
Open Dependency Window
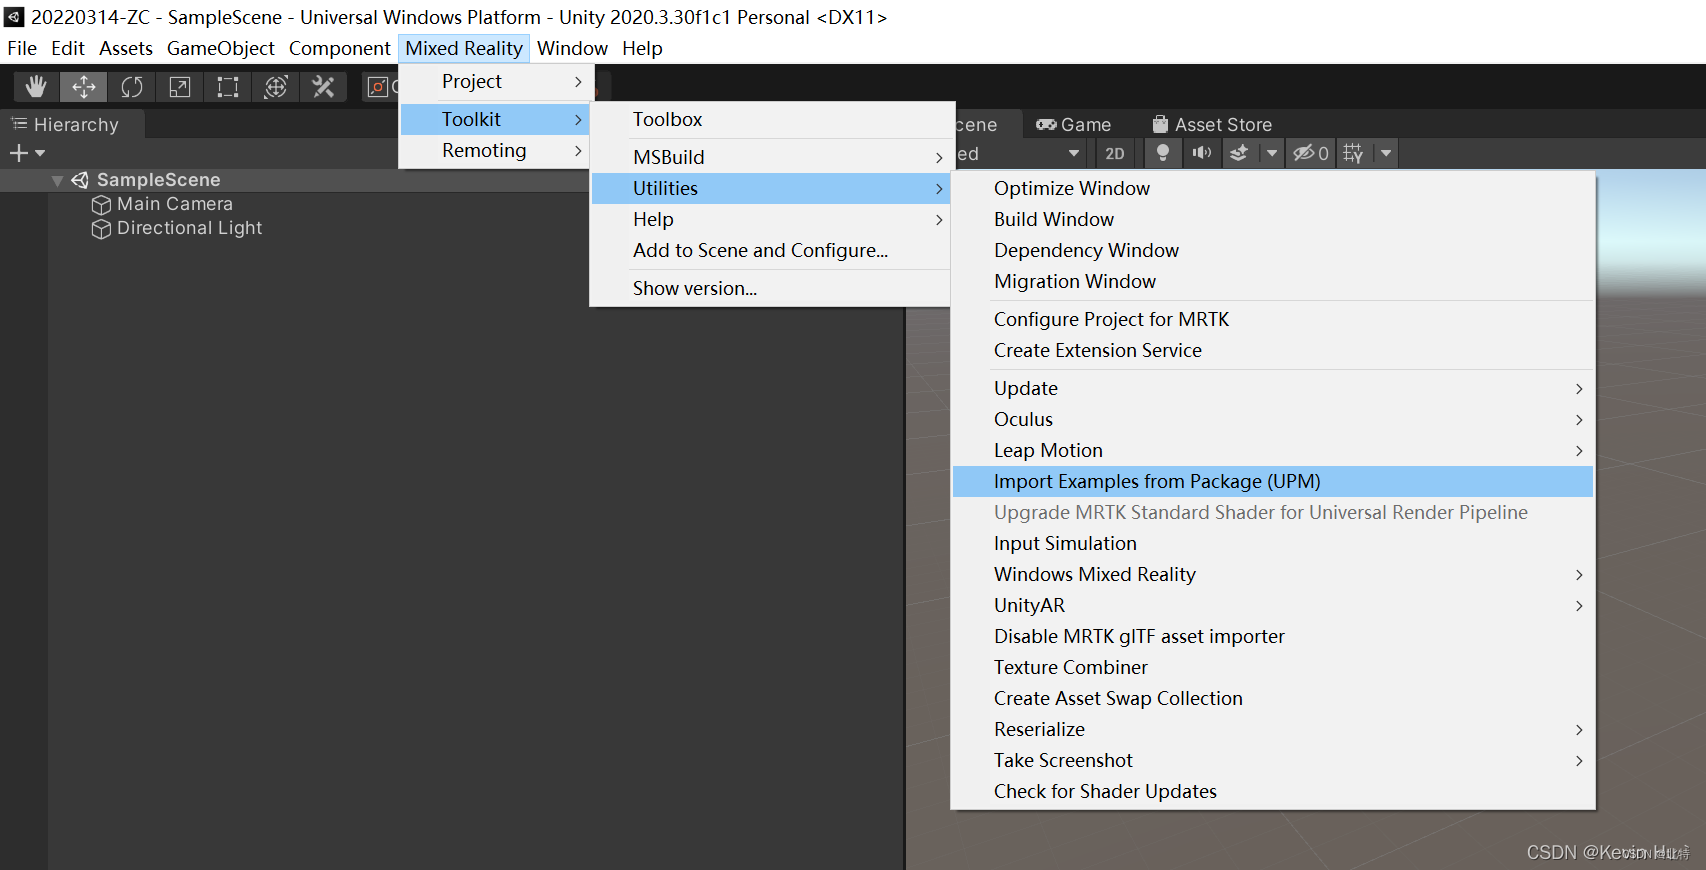click(1273, 250)
